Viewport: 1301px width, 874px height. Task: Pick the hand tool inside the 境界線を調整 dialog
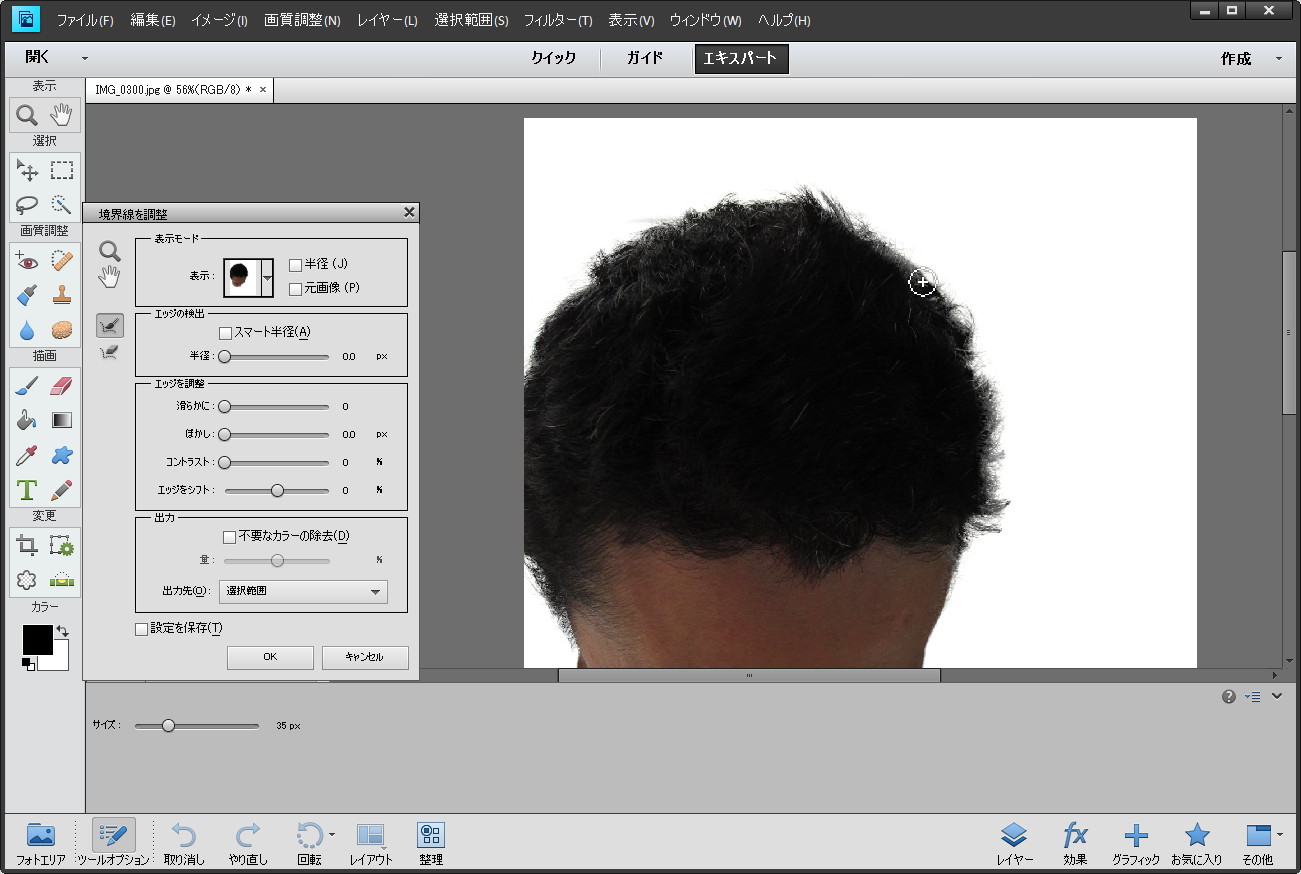point(110,276)
